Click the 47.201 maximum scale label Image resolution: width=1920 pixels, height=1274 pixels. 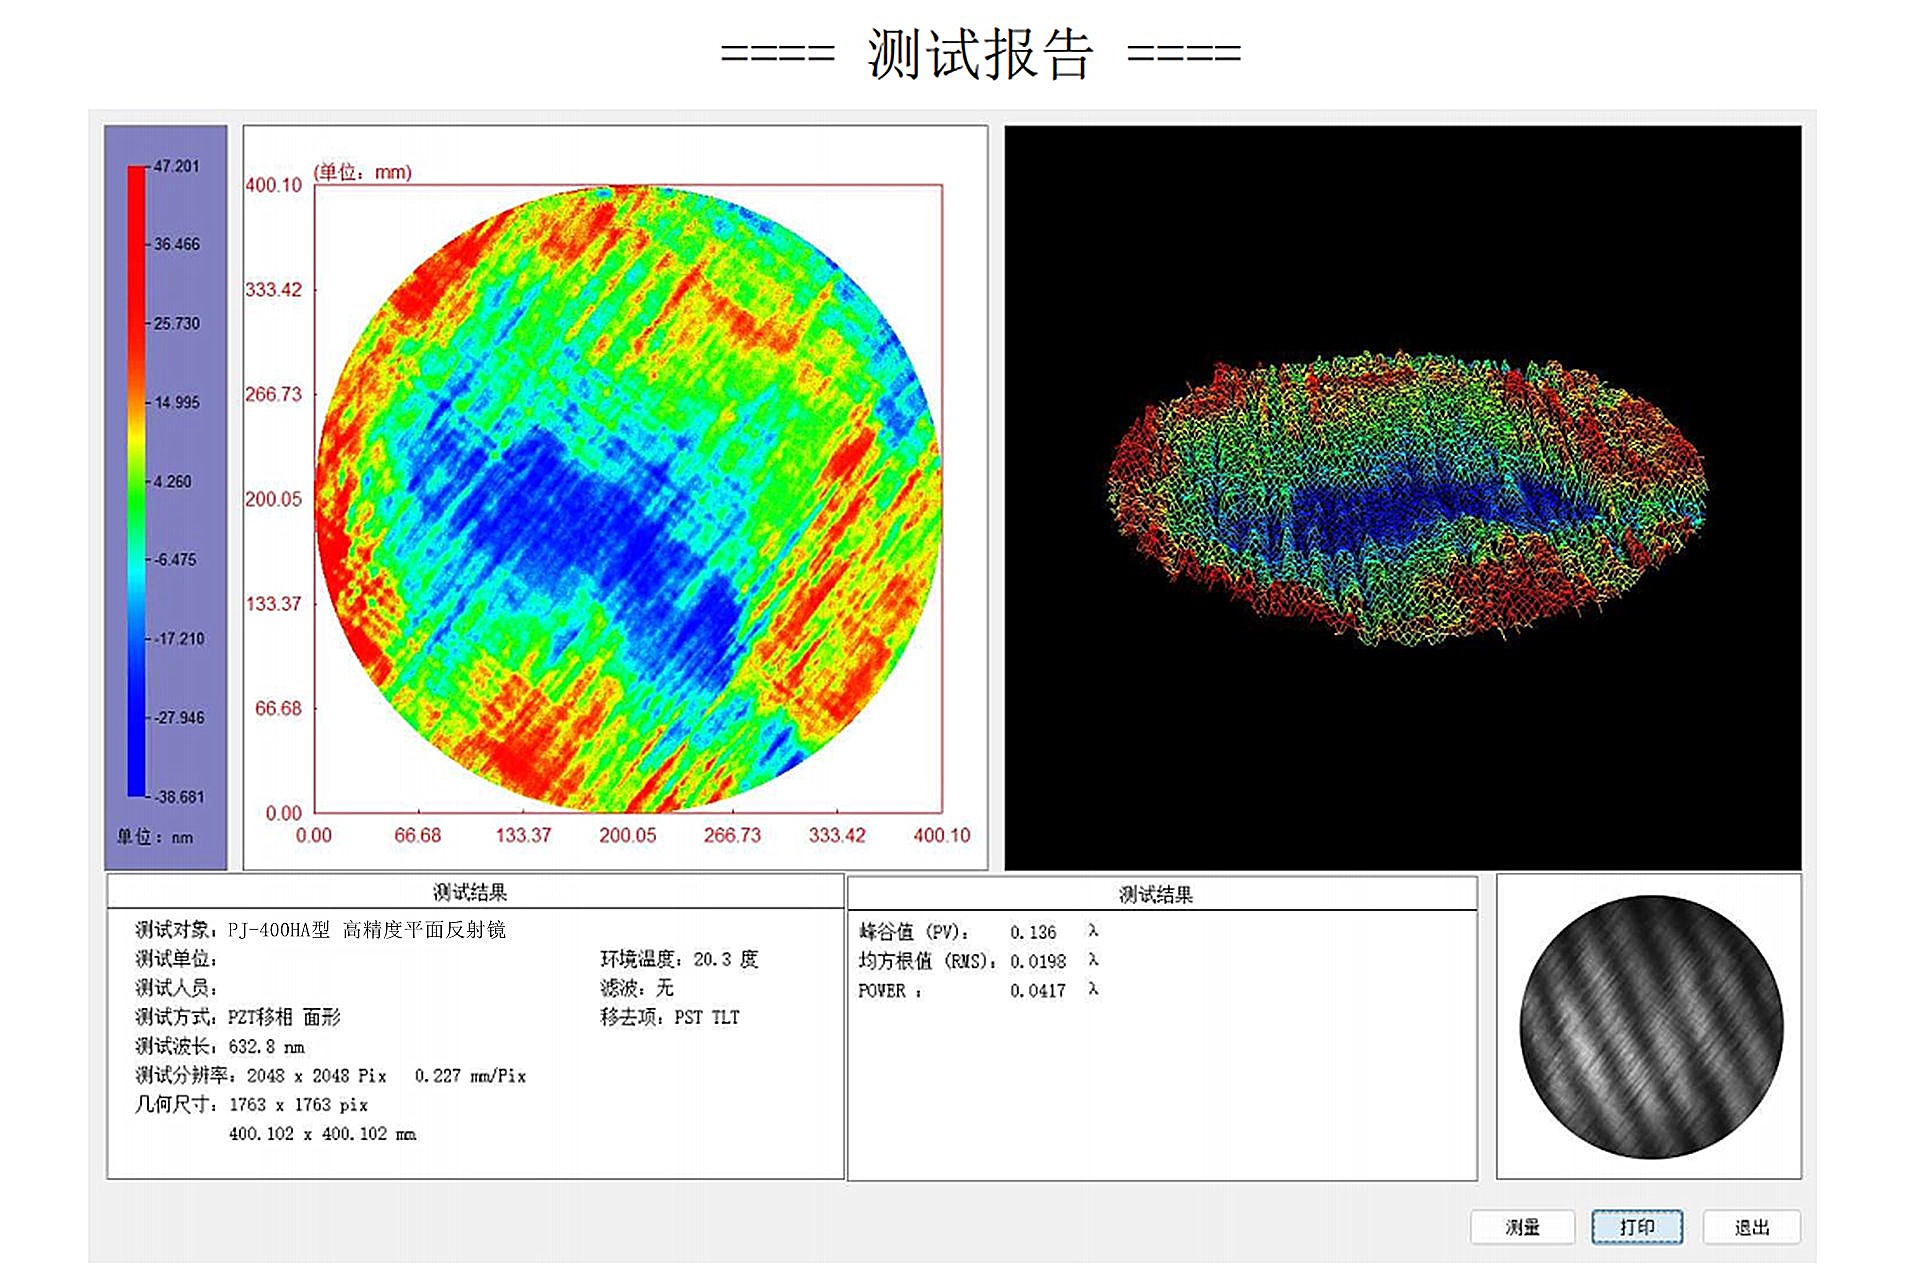click(176, 166)
